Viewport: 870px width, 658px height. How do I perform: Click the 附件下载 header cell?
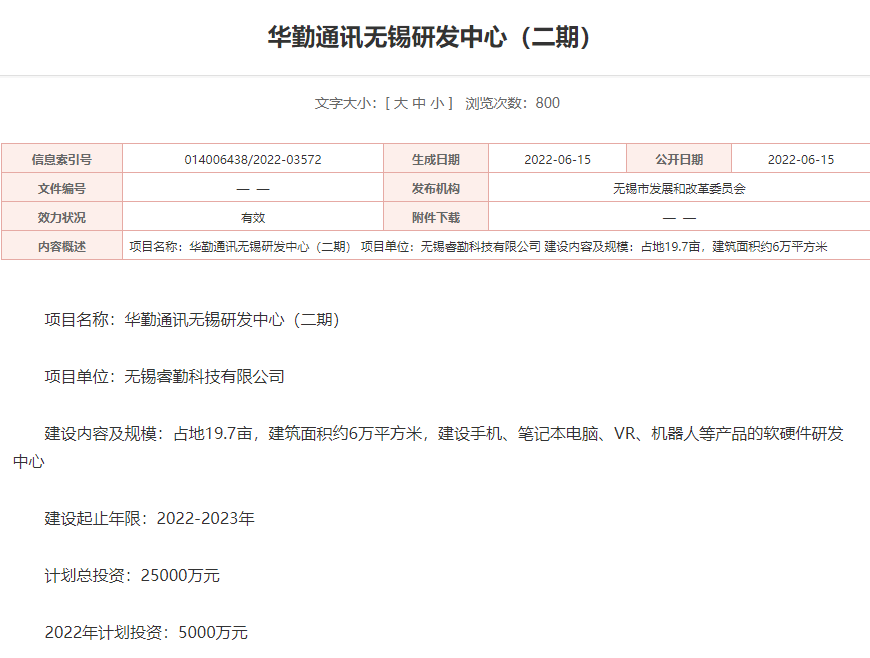pyautogui.click(x=436, y=217)
